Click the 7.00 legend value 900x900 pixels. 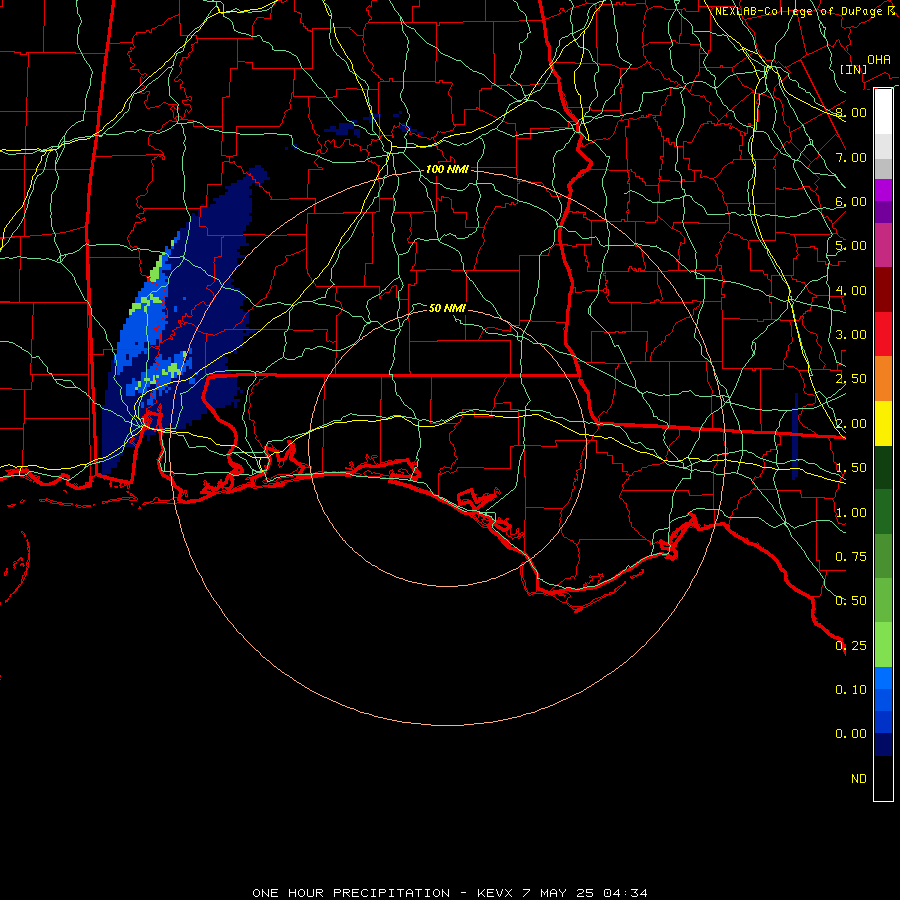tap(851, 157)
